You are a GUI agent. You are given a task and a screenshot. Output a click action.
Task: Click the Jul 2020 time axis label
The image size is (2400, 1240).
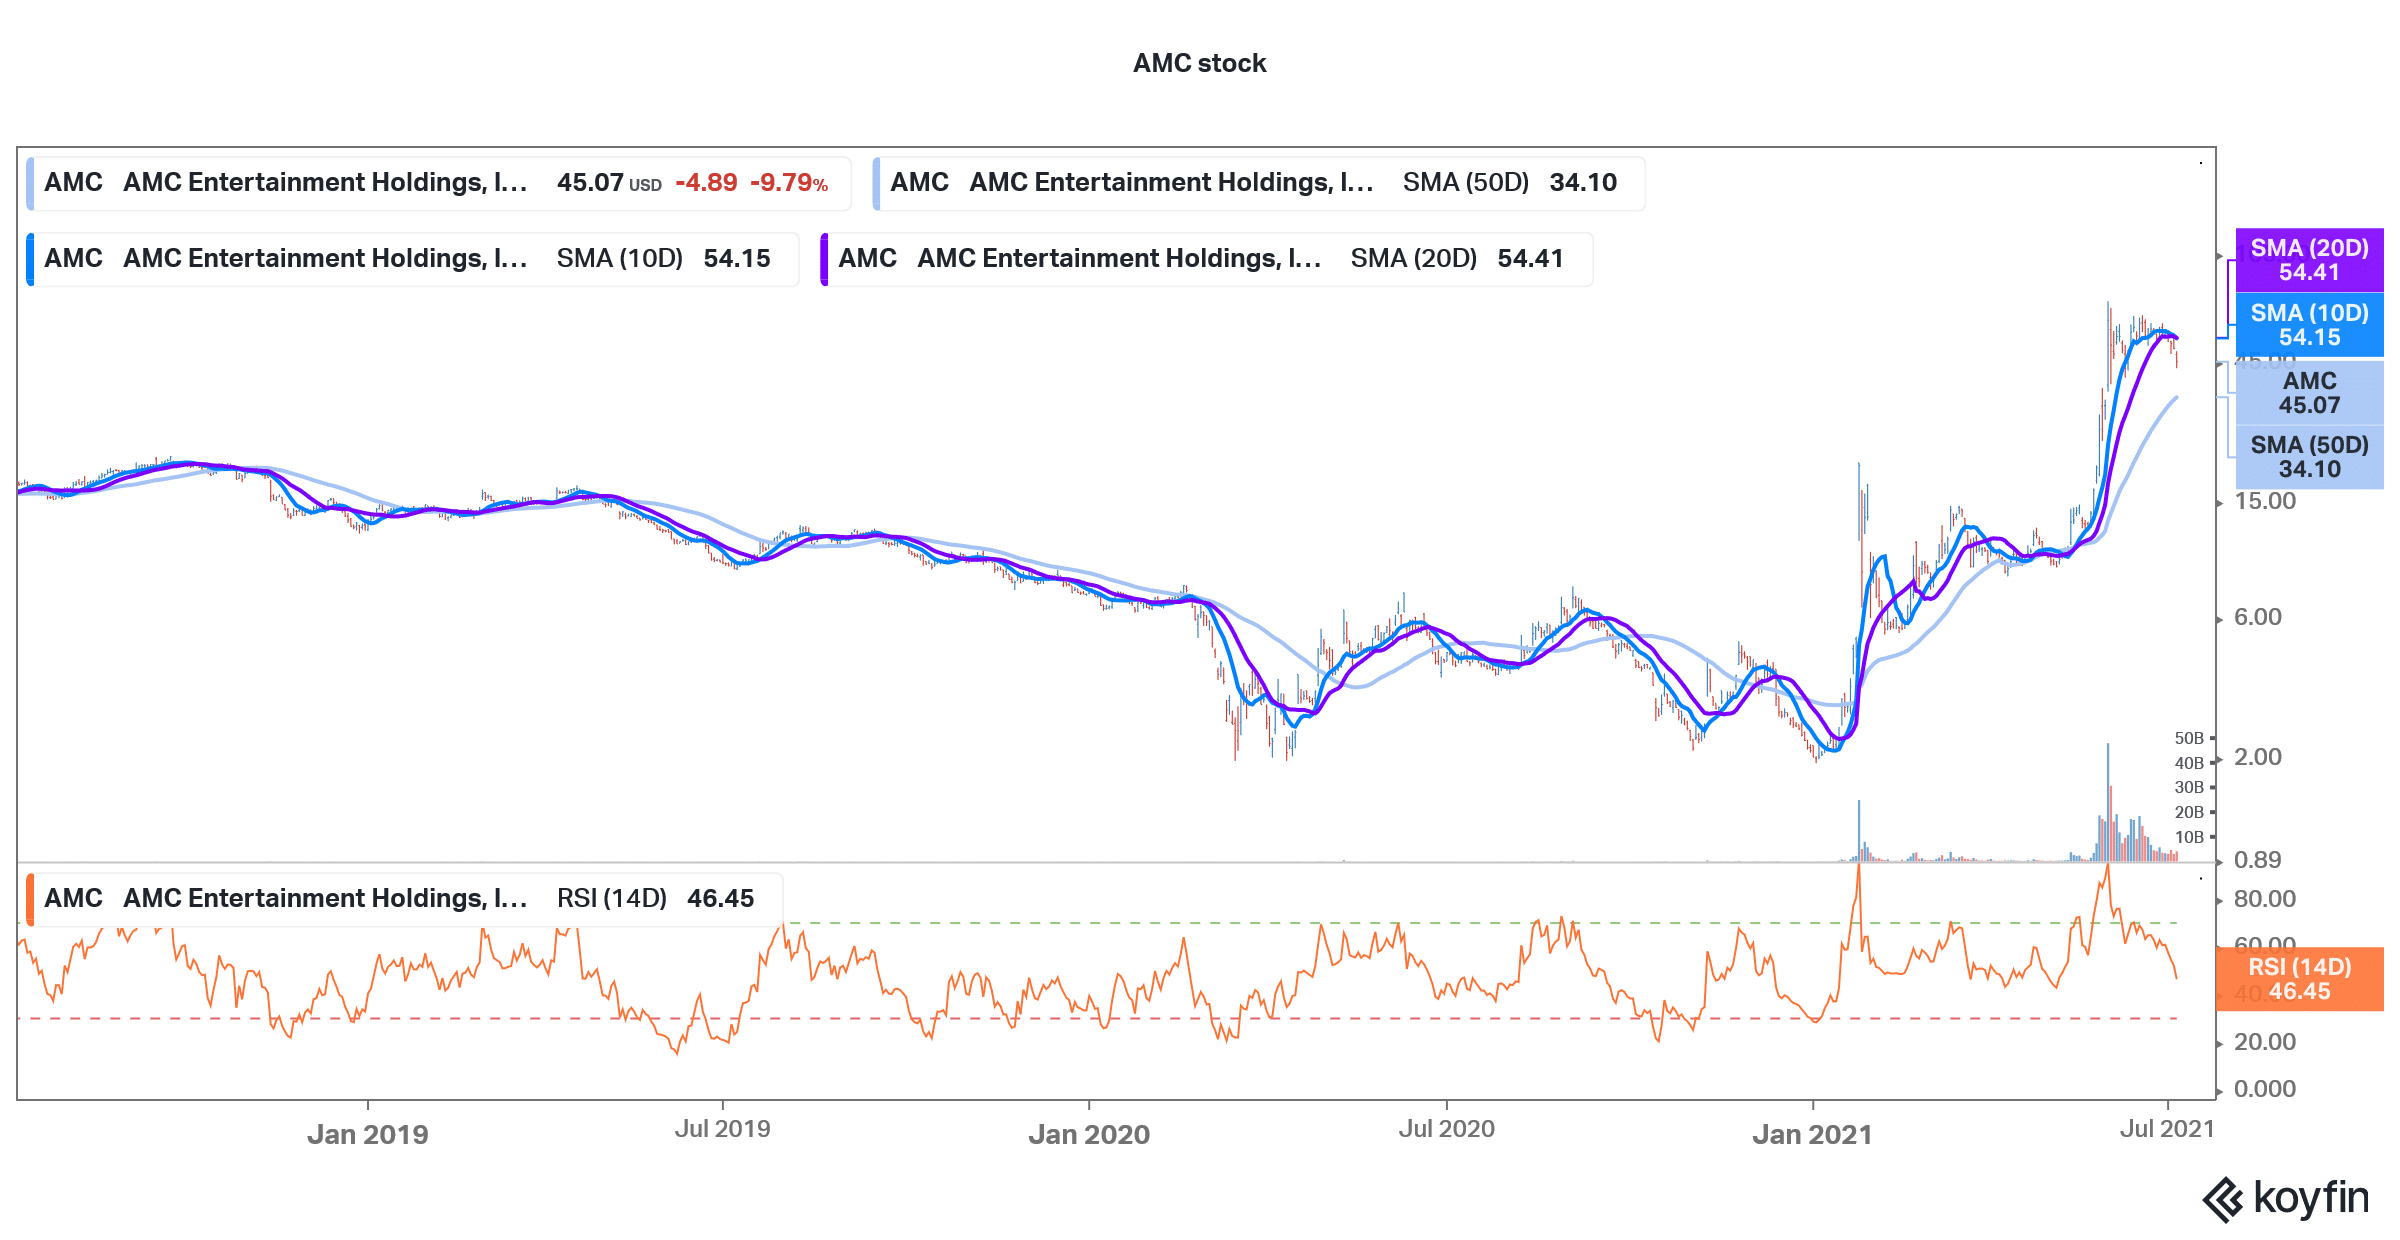pos(1446,1129)
